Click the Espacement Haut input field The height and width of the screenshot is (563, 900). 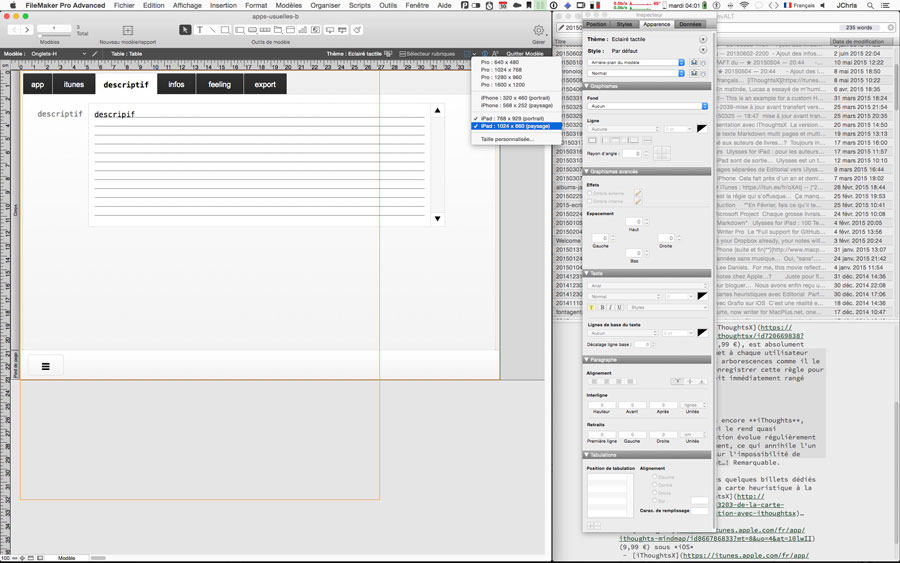click(x=634, y=221)
